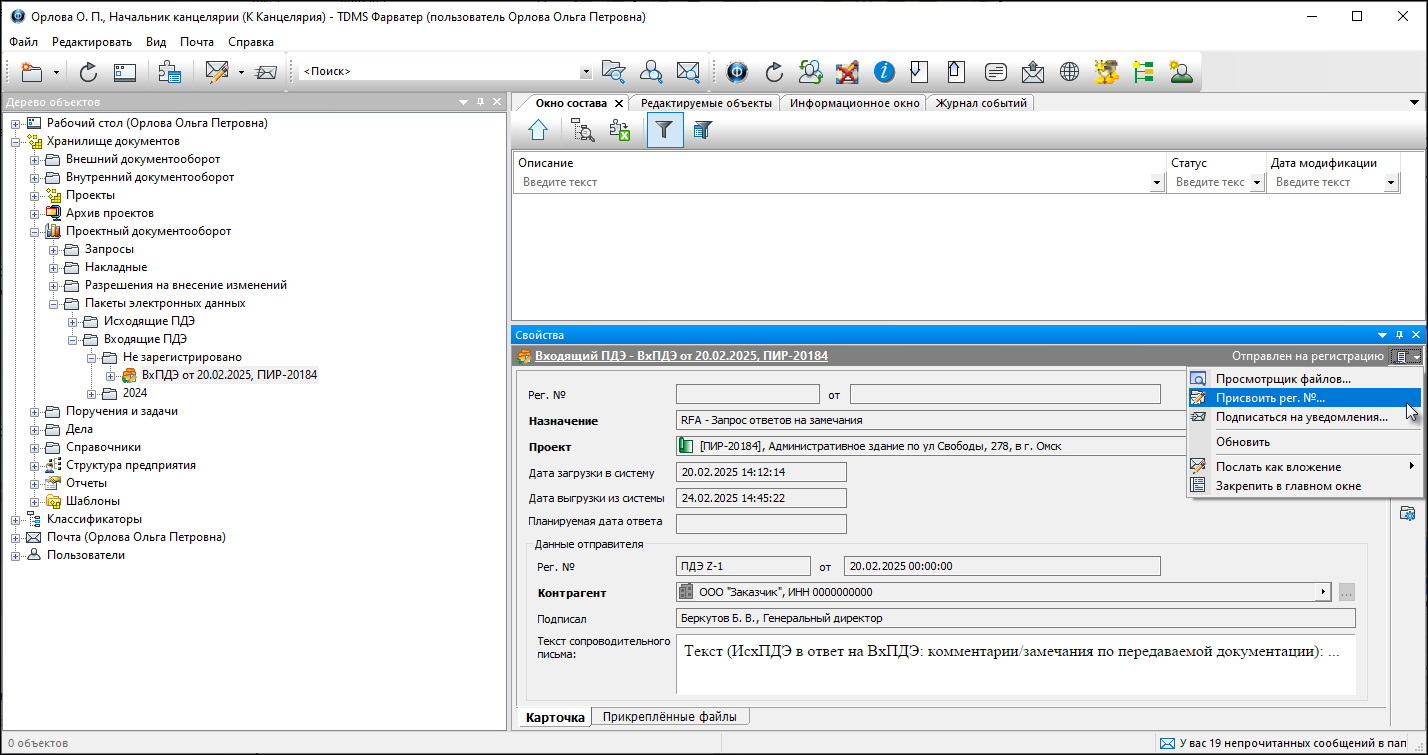
Task: Select Просмотрщик файлов... in context menu
Action: pos(1305,378)
